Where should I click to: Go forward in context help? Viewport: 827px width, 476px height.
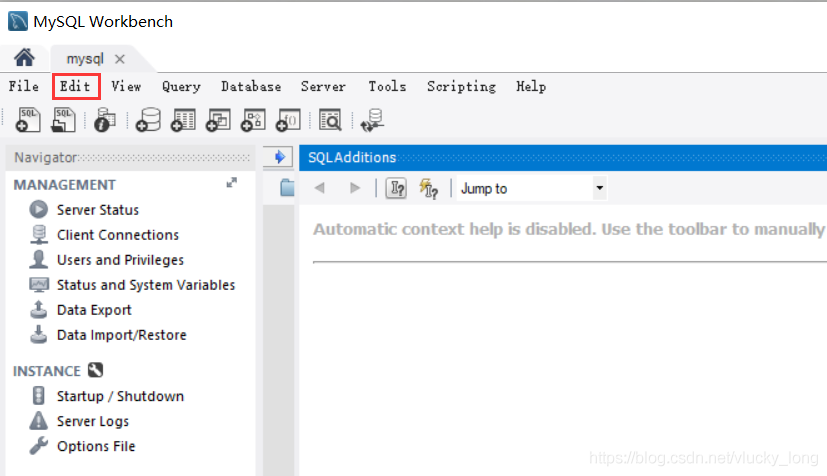tap(355, 188)
